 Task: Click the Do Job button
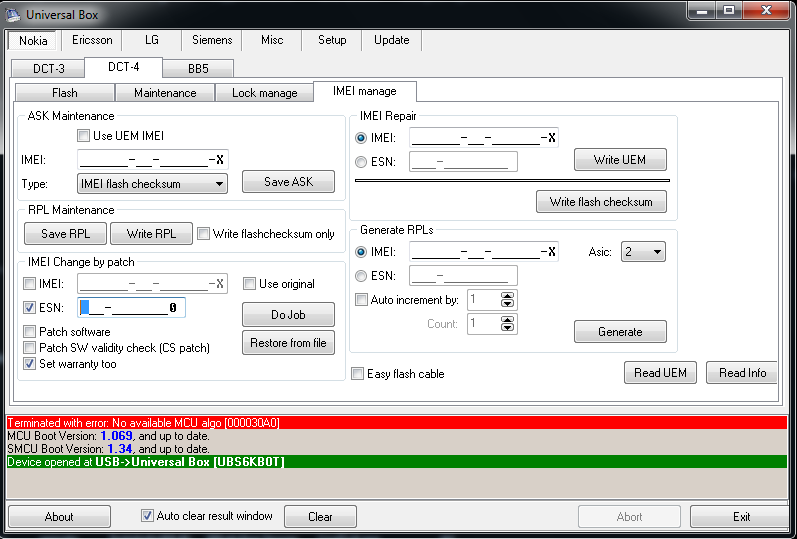pos(288,315)
